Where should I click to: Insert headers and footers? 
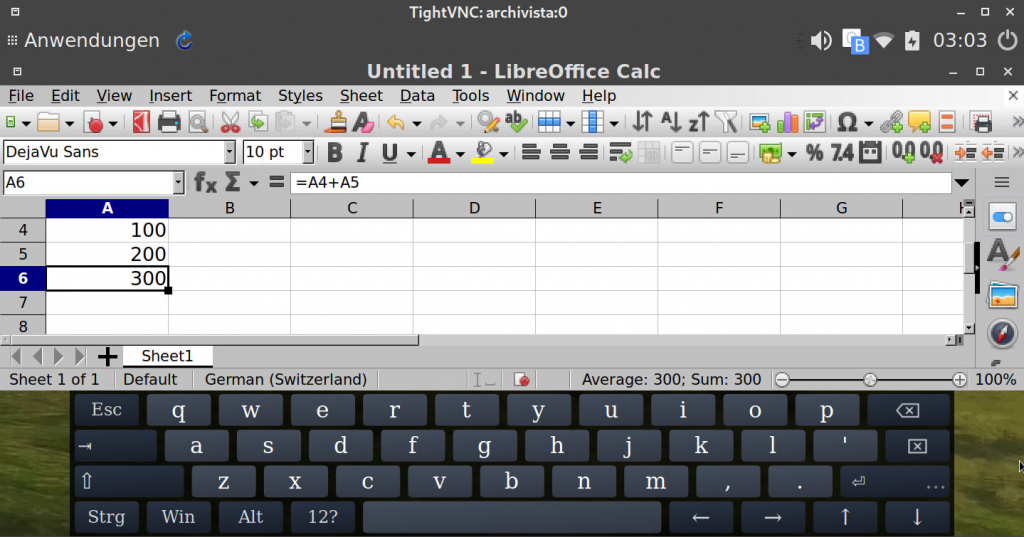[947, 122]
